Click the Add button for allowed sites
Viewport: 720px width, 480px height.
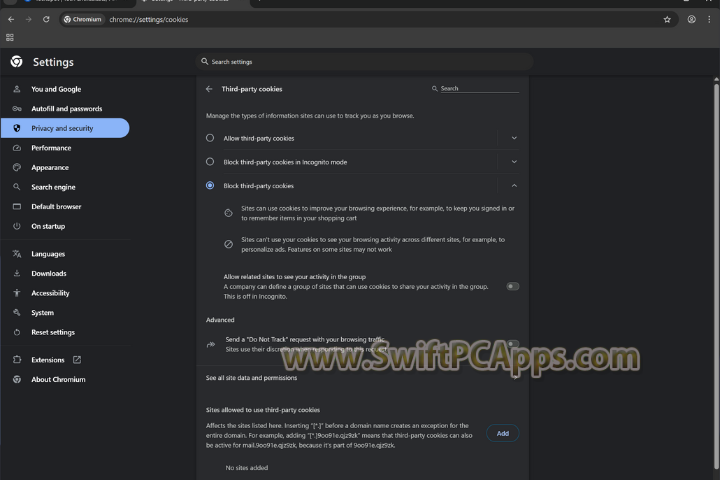(503, 433)
